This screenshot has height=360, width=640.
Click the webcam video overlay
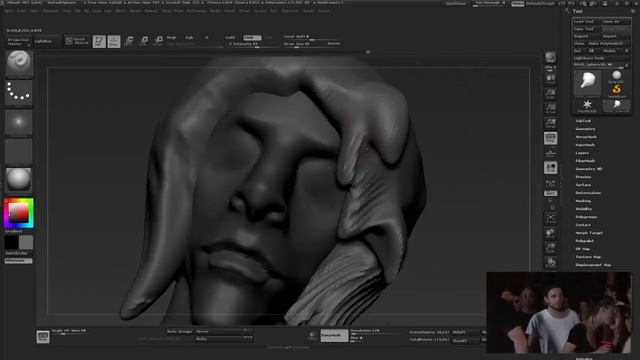pos(559,312)
